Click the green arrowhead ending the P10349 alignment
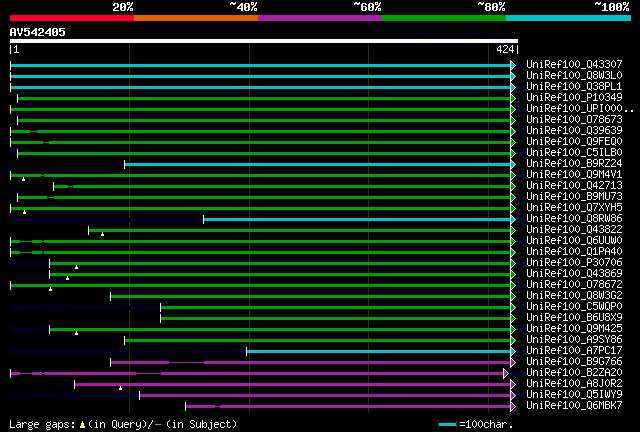This screenshot has width=640, height=432. pyautogui.click(x=513, y=98)
